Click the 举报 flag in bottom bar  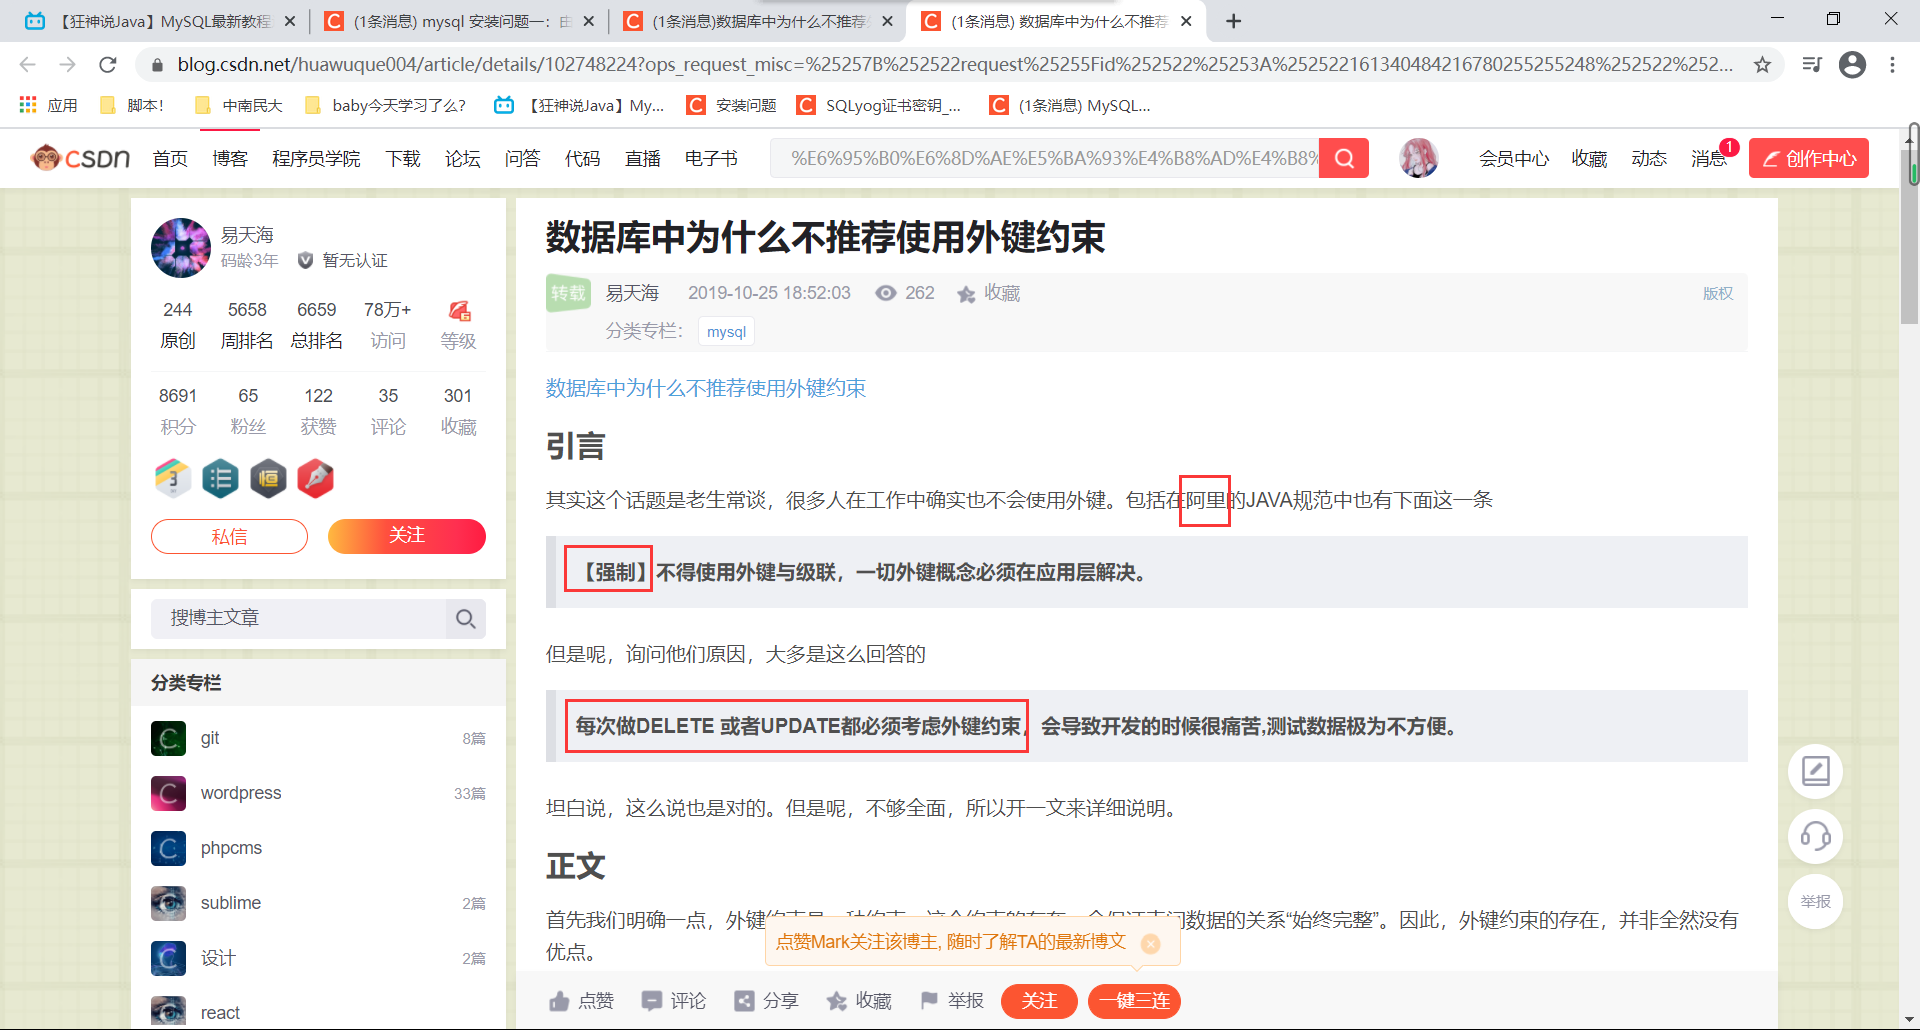tap(951, 1001)
